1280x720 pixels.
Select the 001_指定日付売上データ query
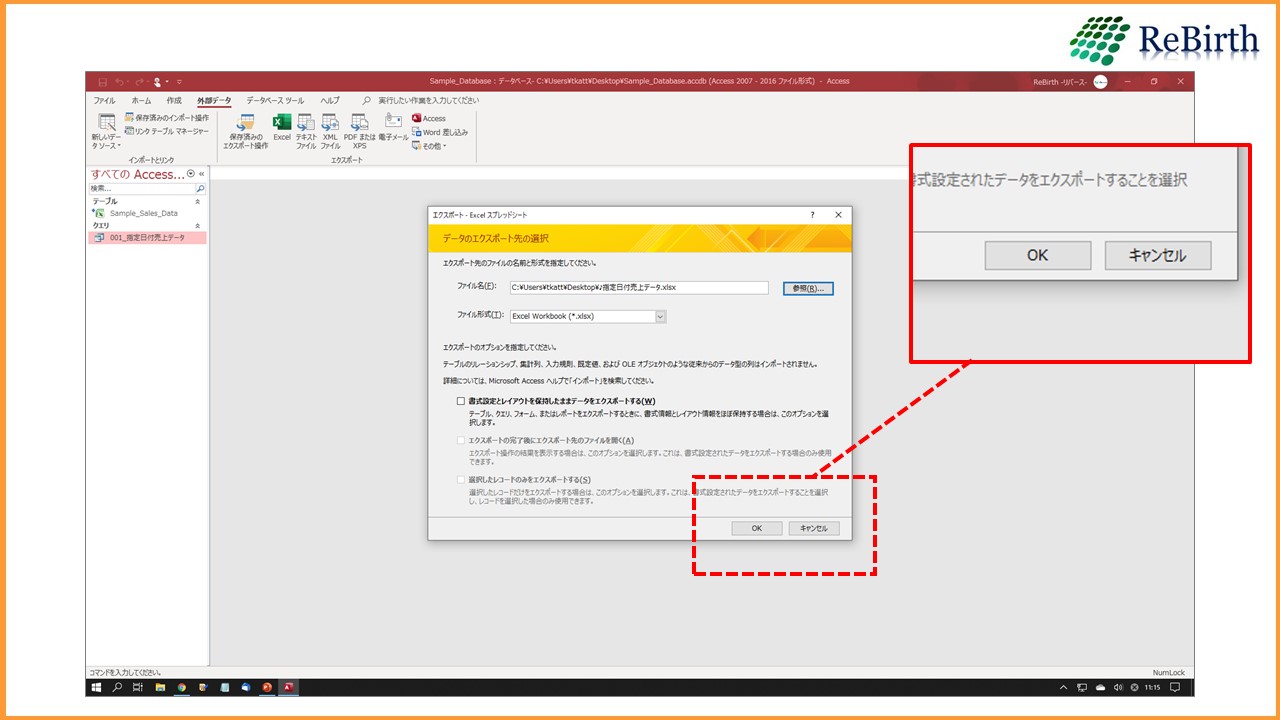(x=148, y=238)
